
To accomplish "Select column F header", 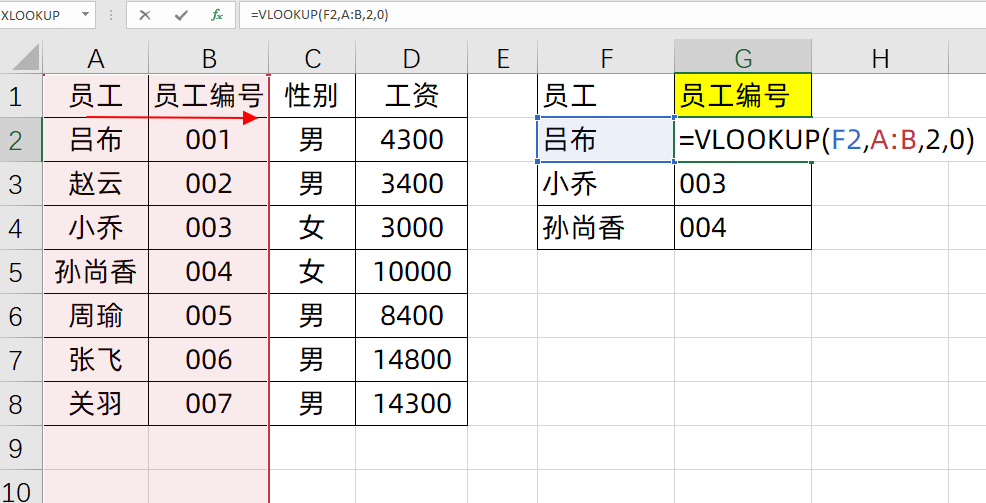I will coord(606,58).
